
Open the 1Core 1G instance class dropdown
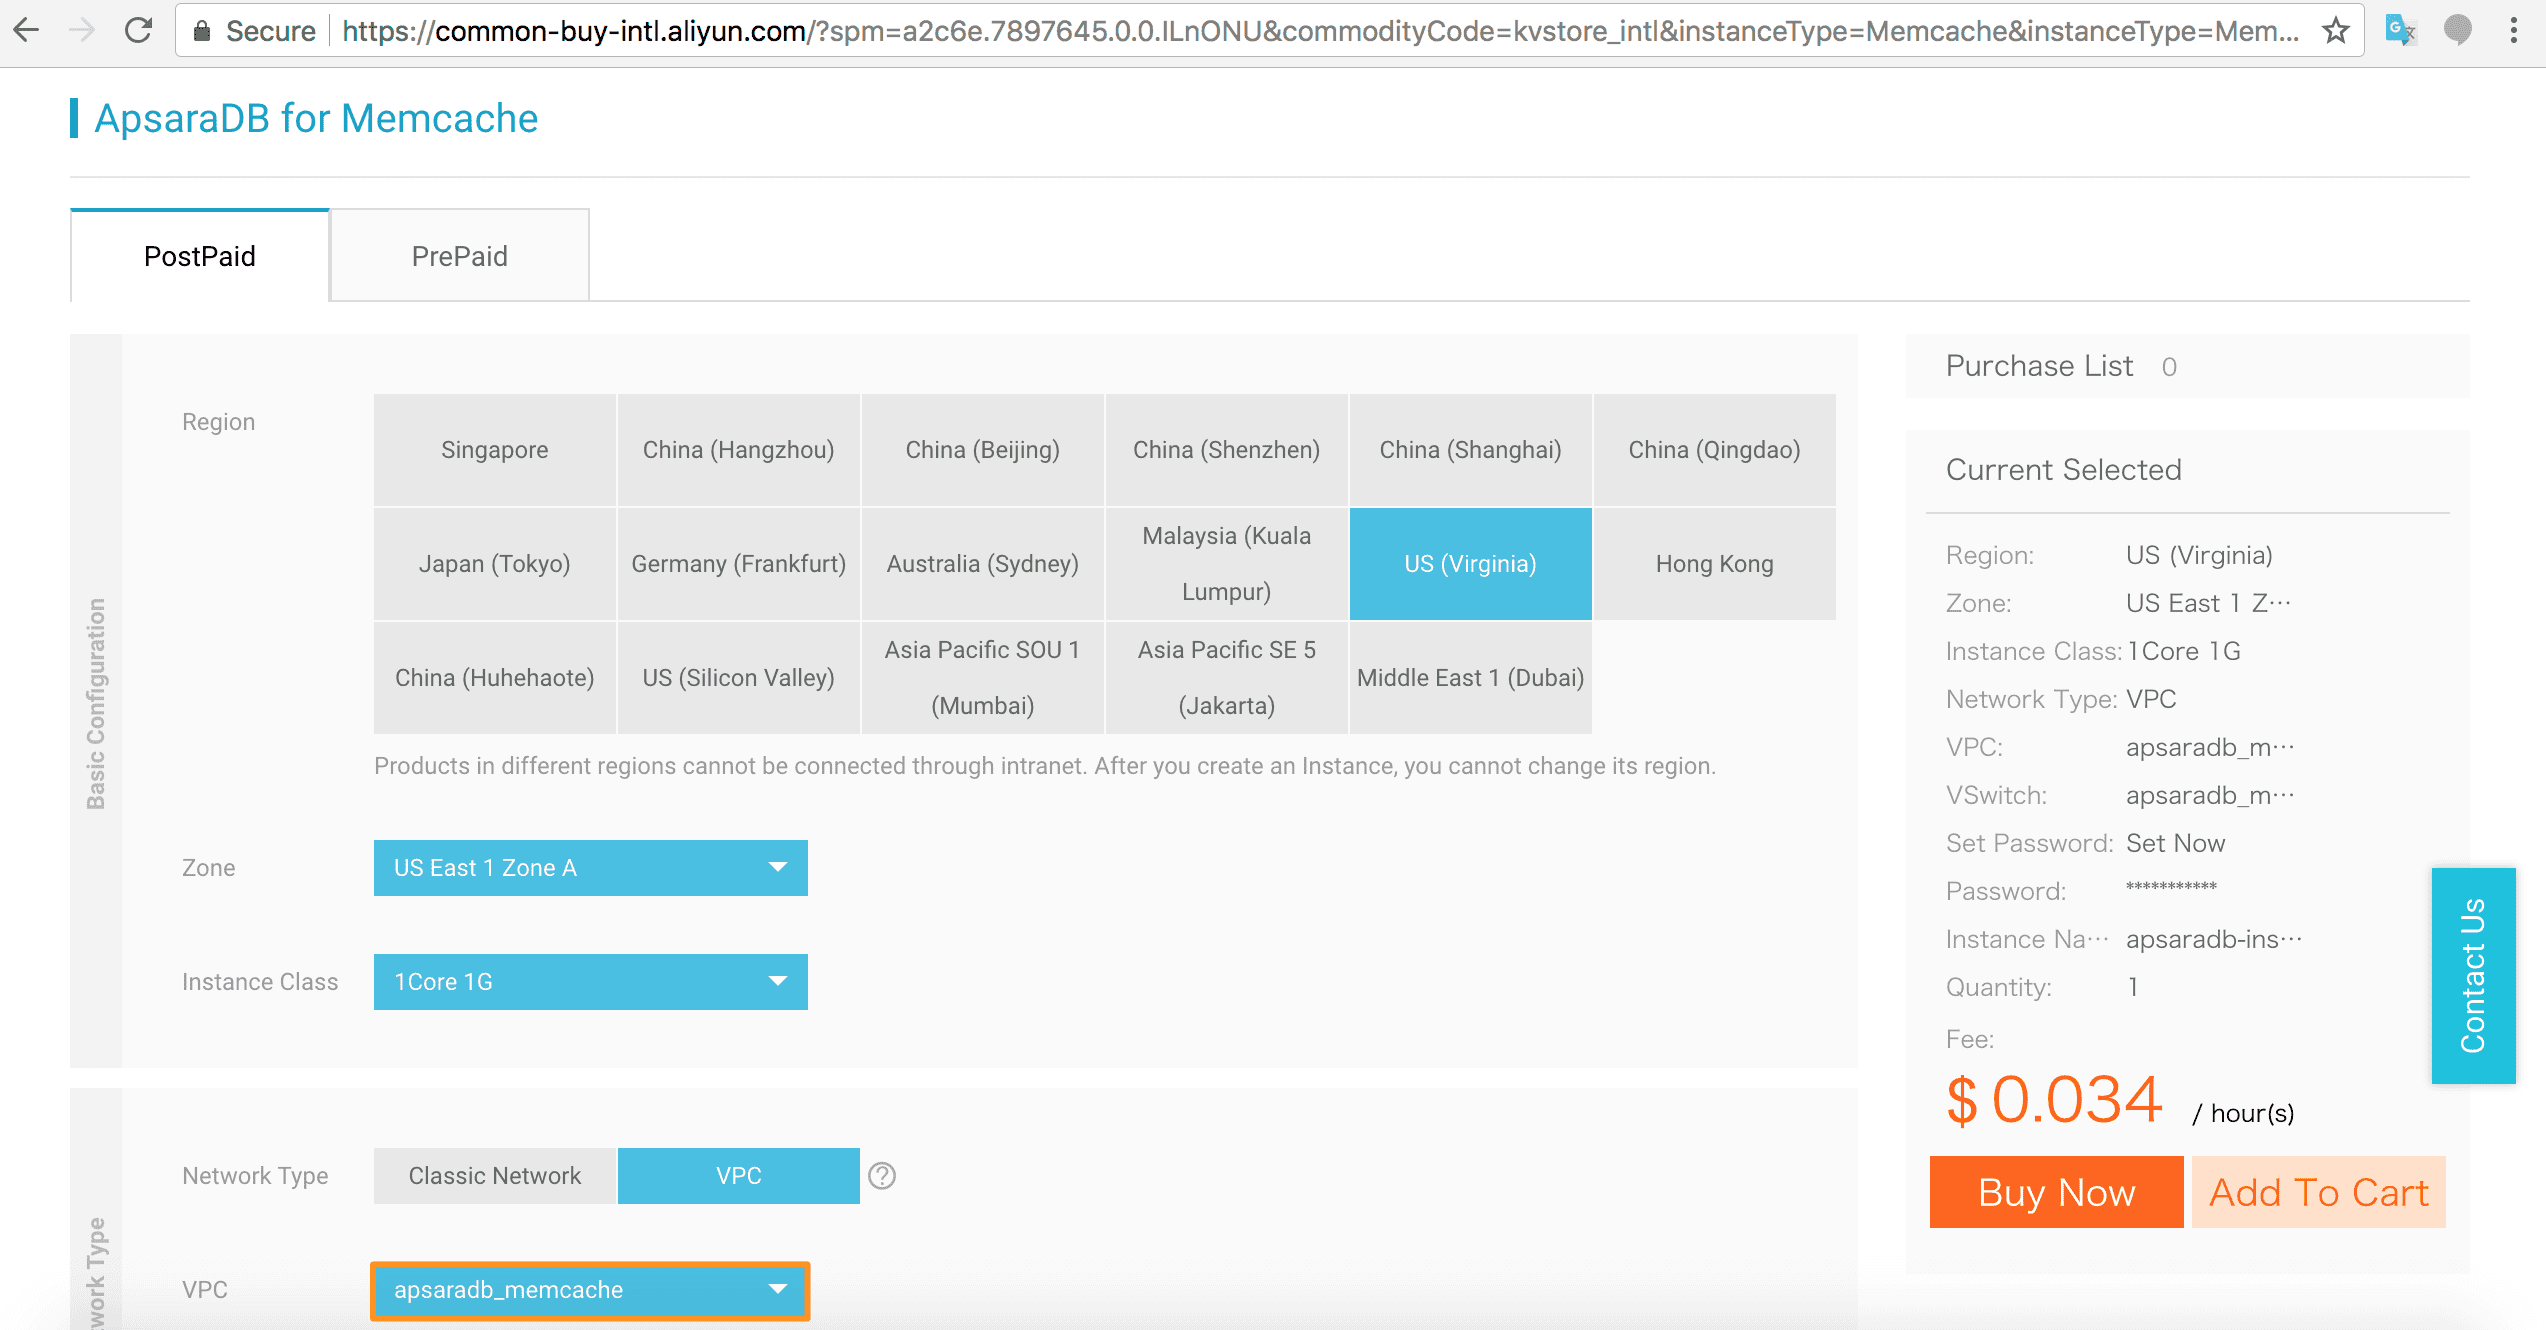point(590,982)
